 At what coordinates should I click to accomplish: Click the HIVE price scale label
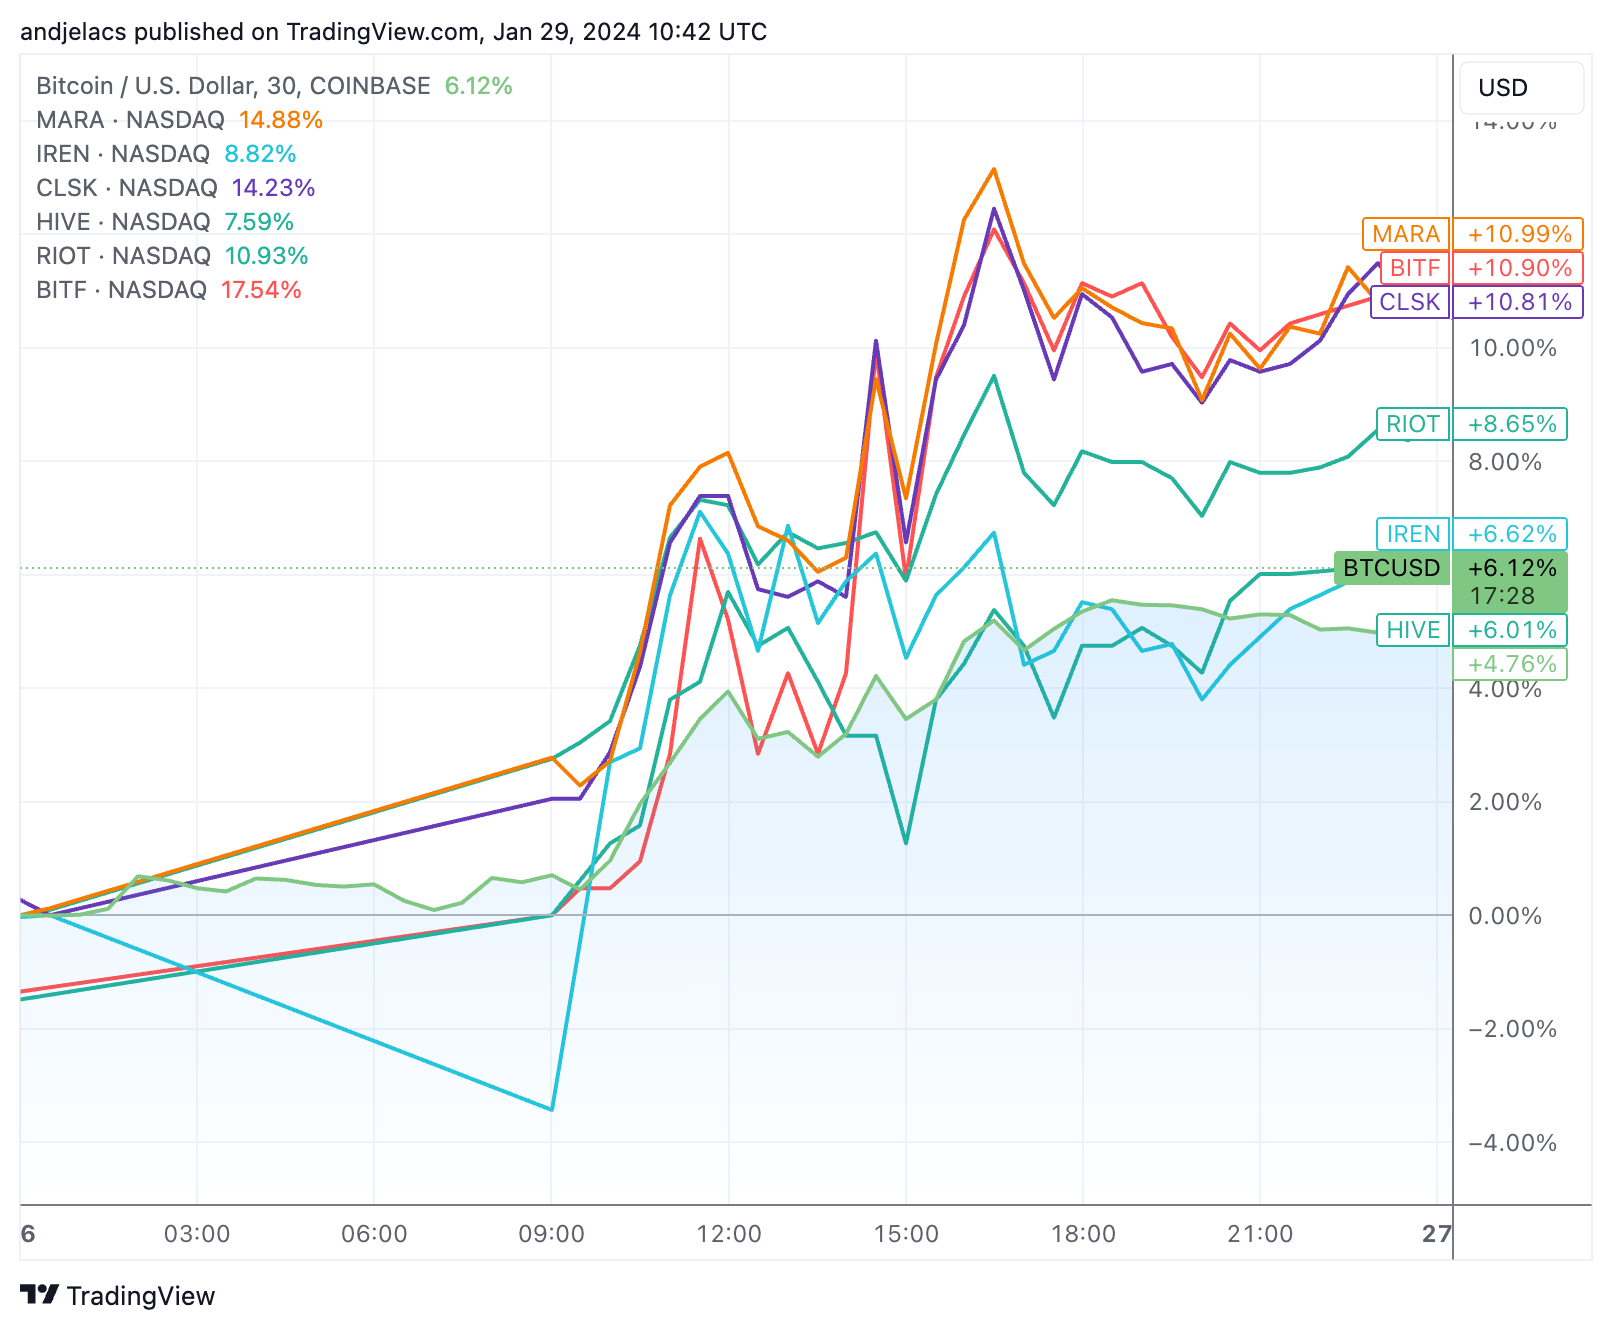tap(1413, 630)
